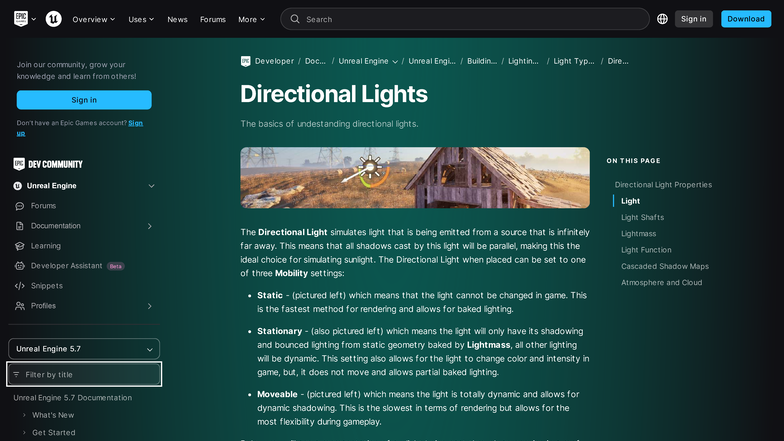
Task: Open the More dropdown menu
Action: coord(252,19)
